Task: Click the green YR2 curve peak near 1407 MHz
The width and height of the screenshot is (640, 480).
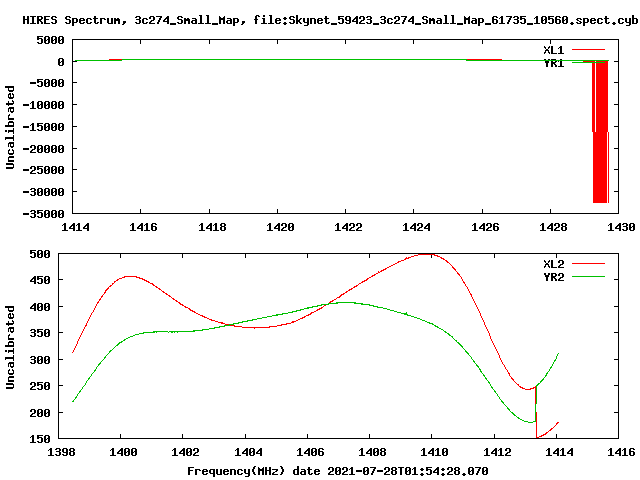Action: tap(346, 302)
